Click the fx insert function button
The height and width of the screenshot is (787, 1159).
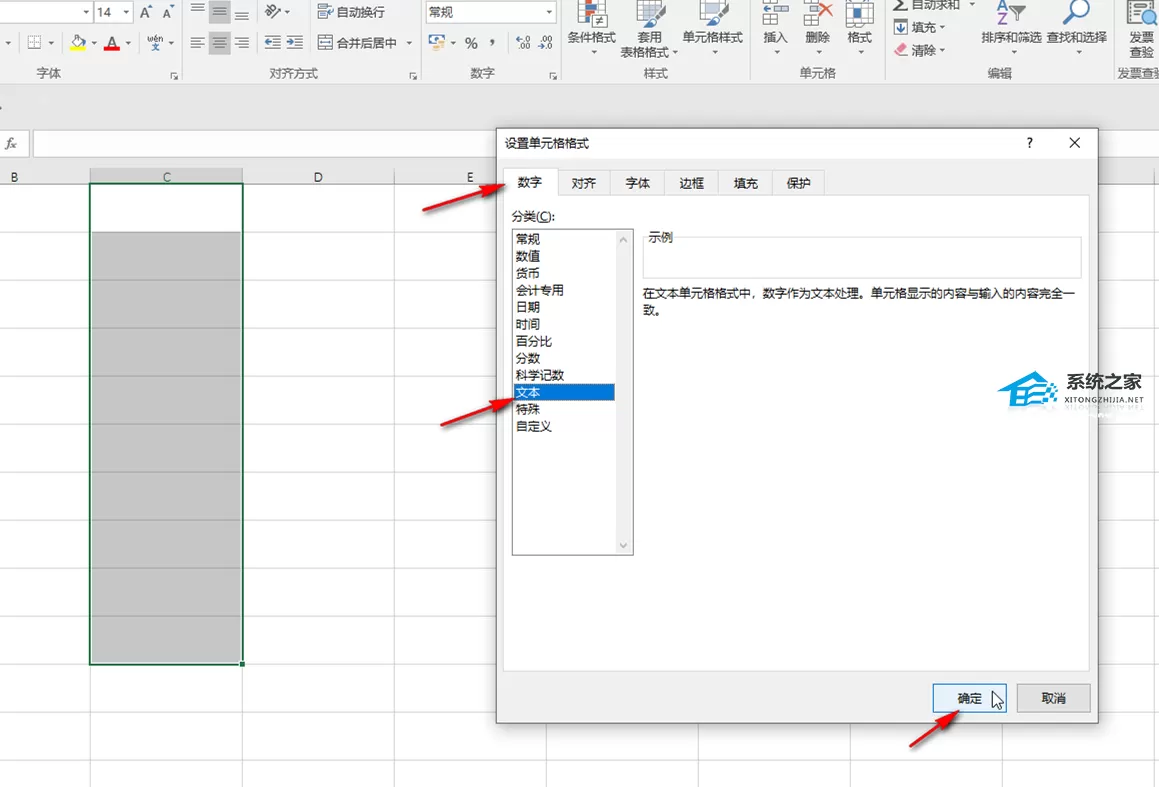click(12, 144)
